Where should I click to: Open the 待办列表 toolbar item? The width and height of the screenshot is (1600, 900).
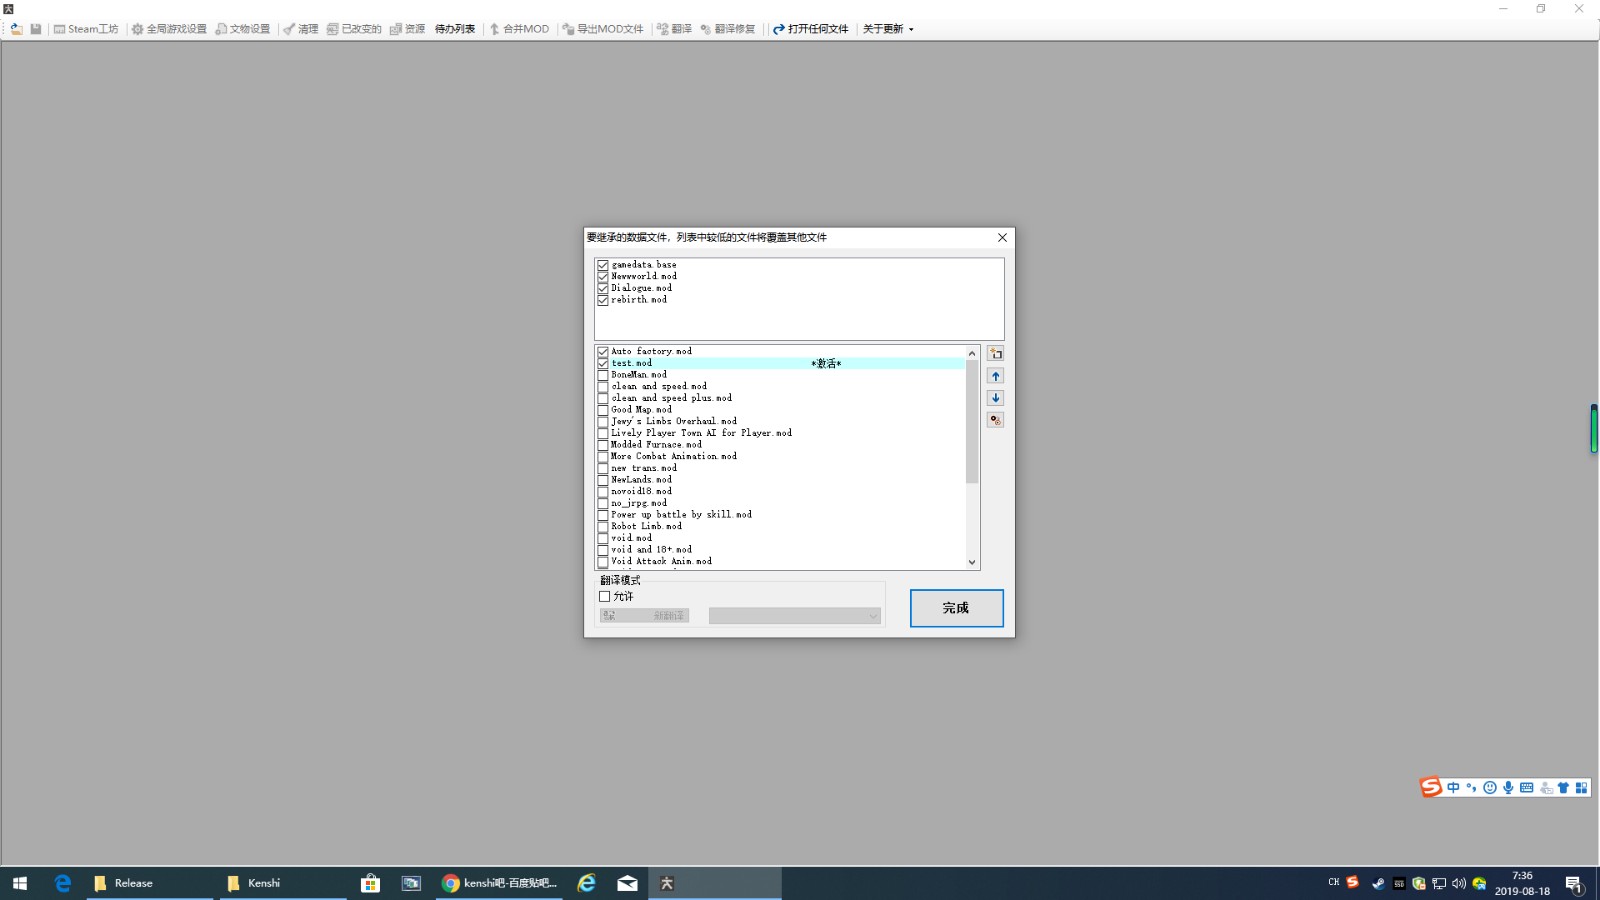coord(455,29)
